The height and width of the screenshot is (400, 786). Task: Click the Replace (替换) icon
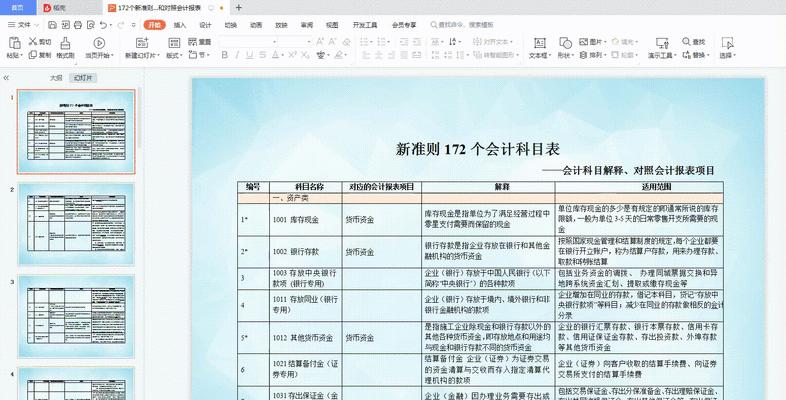click(686, 55)
